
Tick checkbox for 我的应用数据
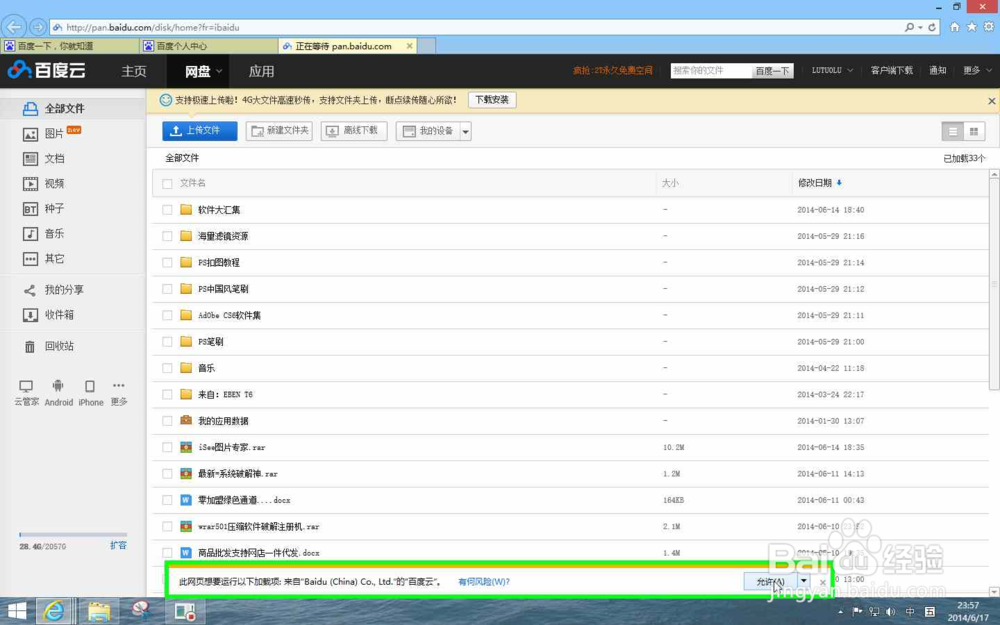click(167, 421)
